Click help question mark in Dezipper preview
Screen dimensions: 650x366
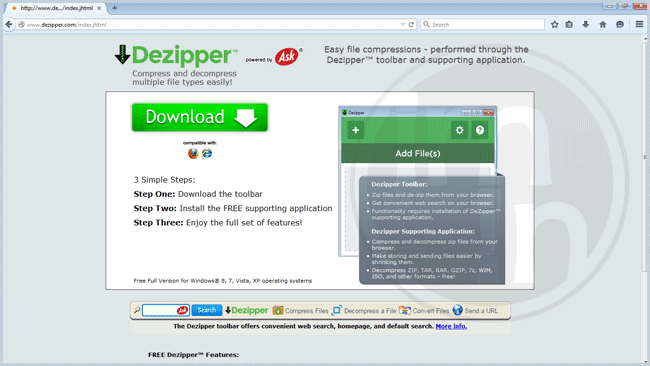point(480,130)
